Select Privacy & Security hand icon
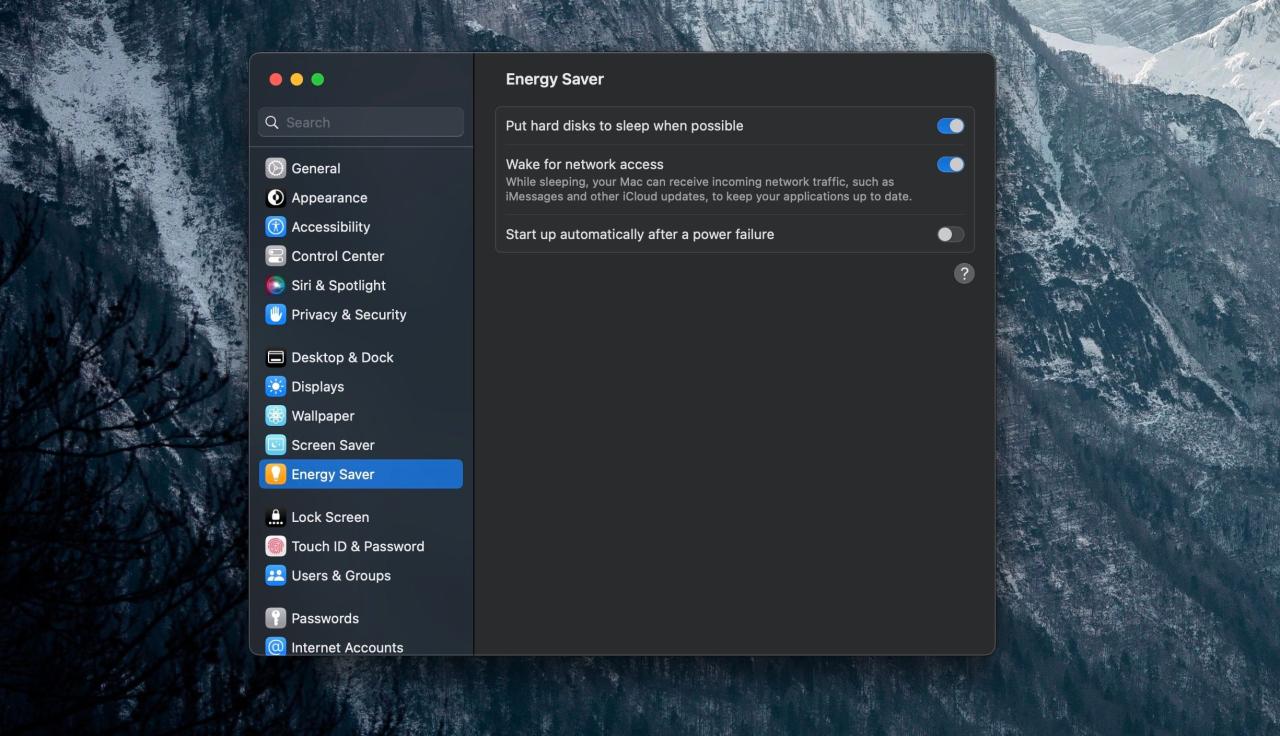Image resolution: width=1280 pixels, height=736 pixels. coord(275,313)
